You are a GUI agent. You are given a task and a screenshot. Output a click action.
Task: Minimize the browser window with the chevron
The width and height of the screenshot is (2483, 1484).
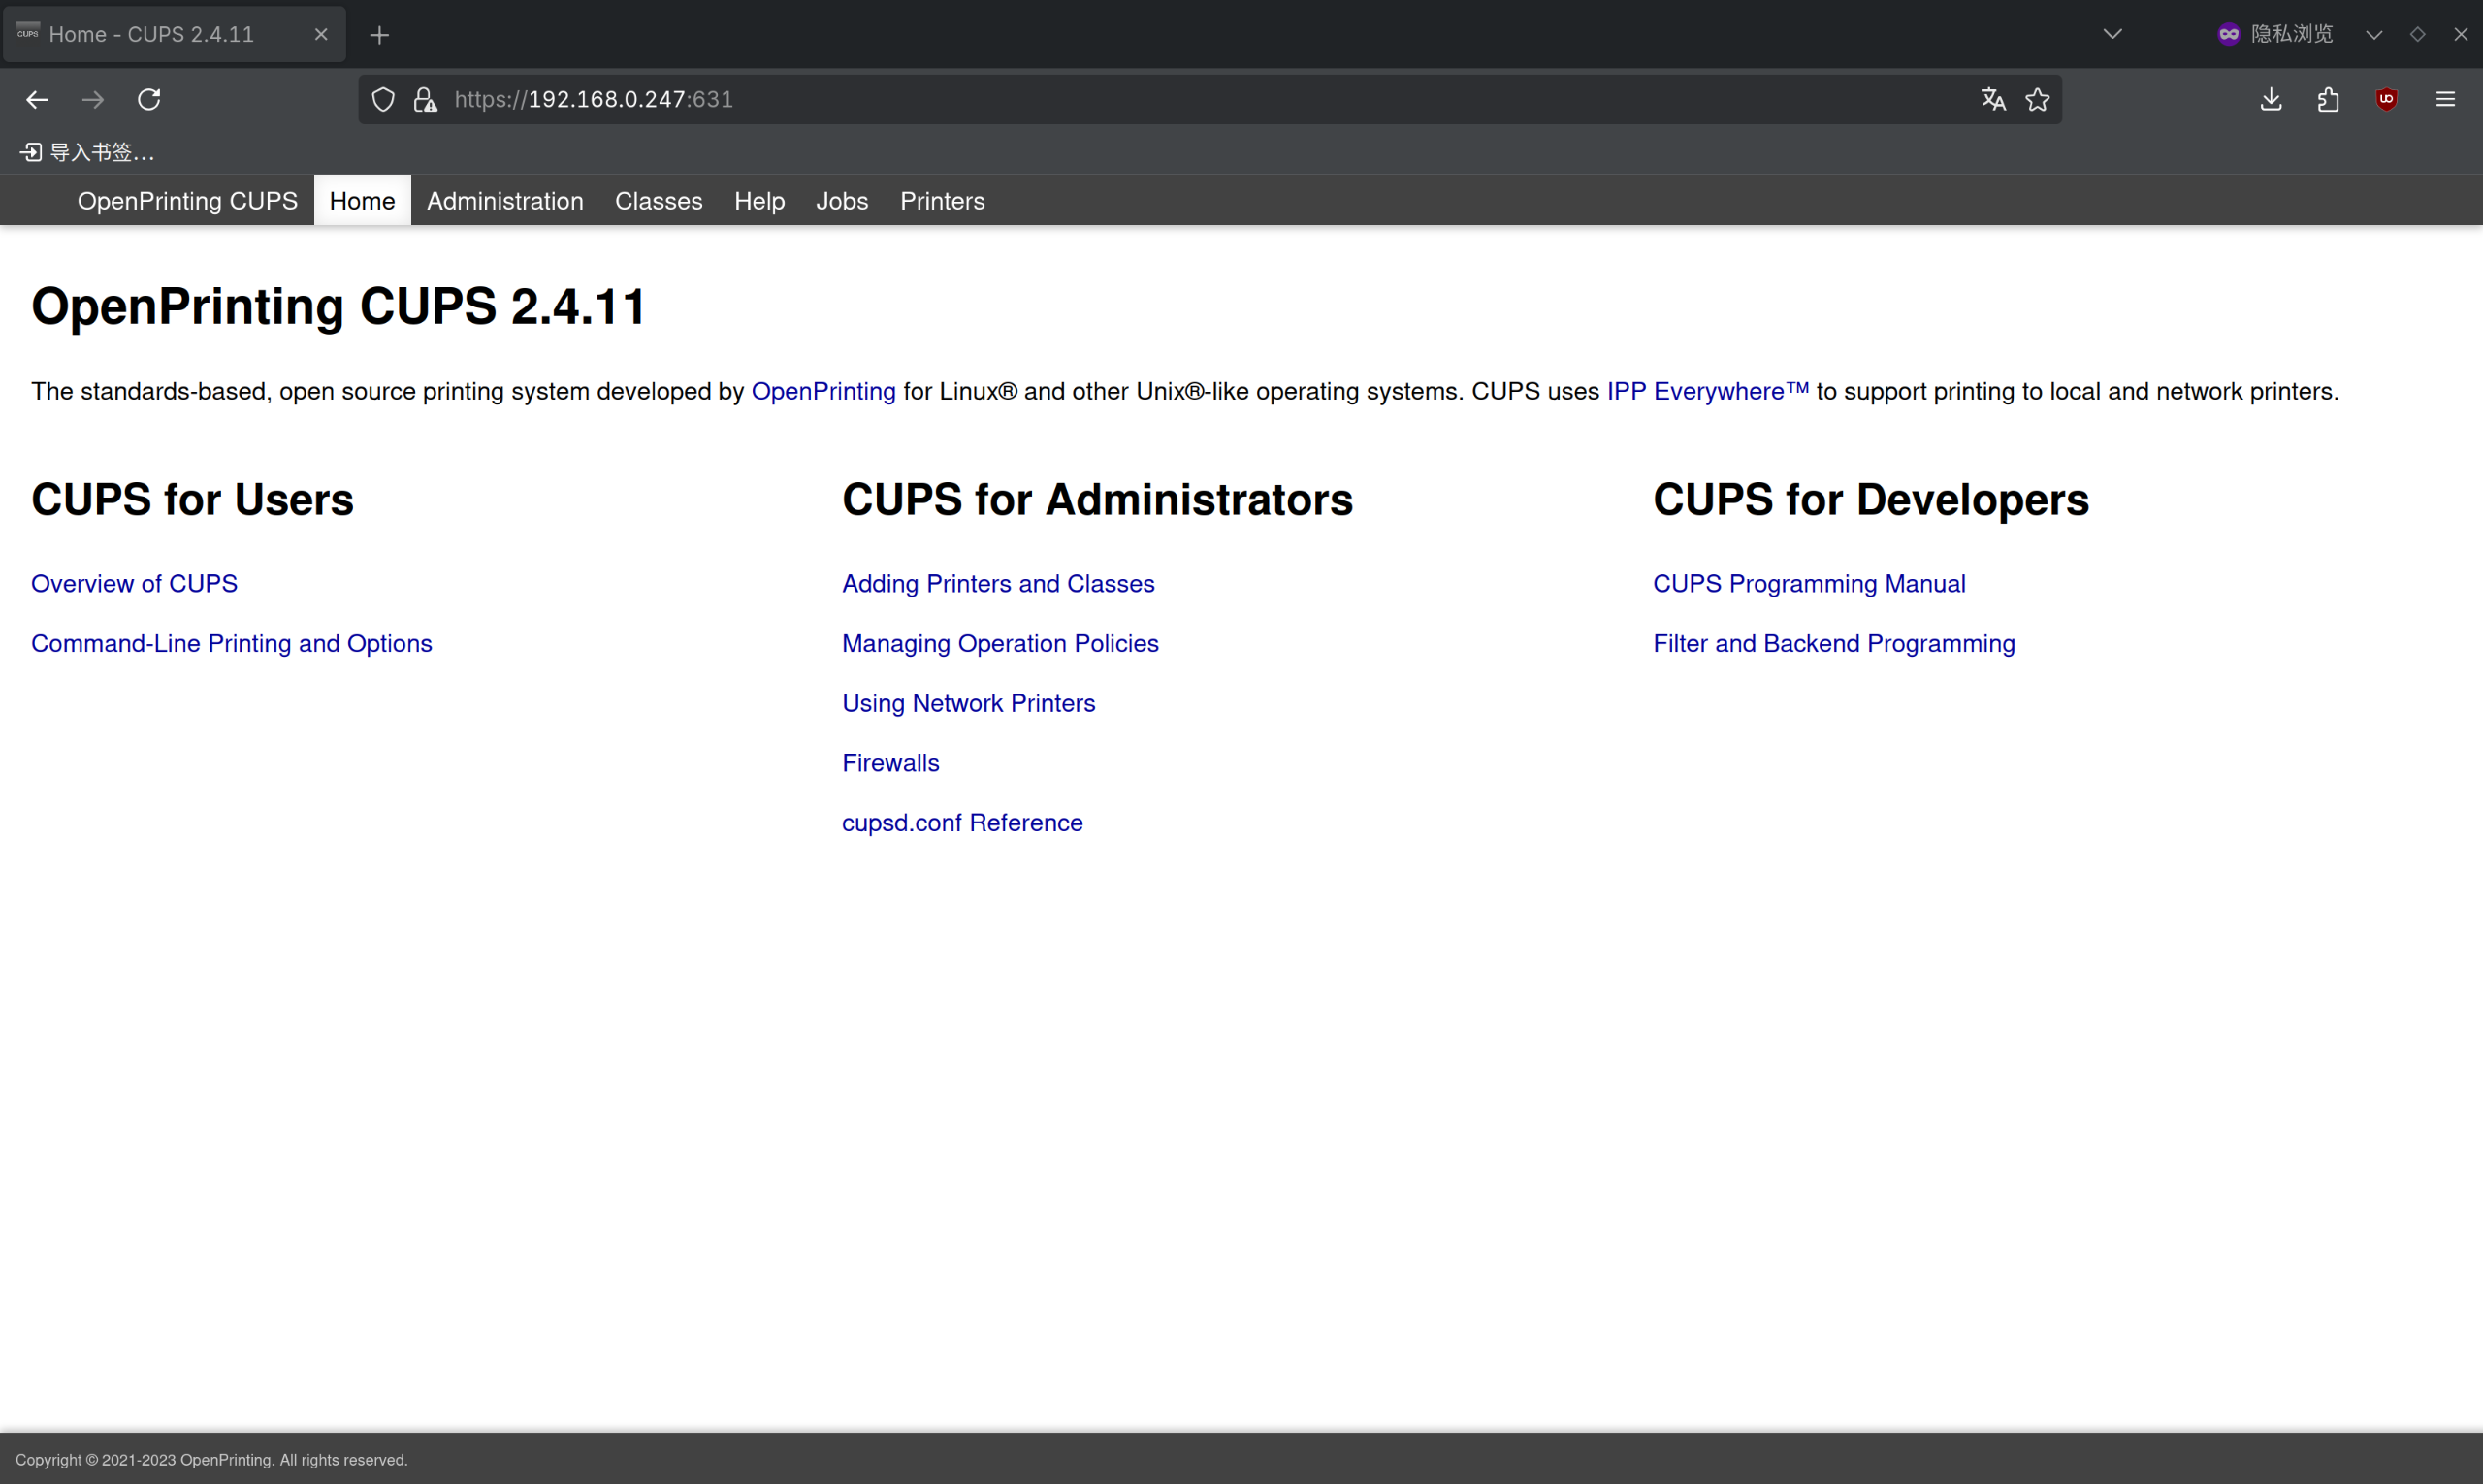point(2374,34)
